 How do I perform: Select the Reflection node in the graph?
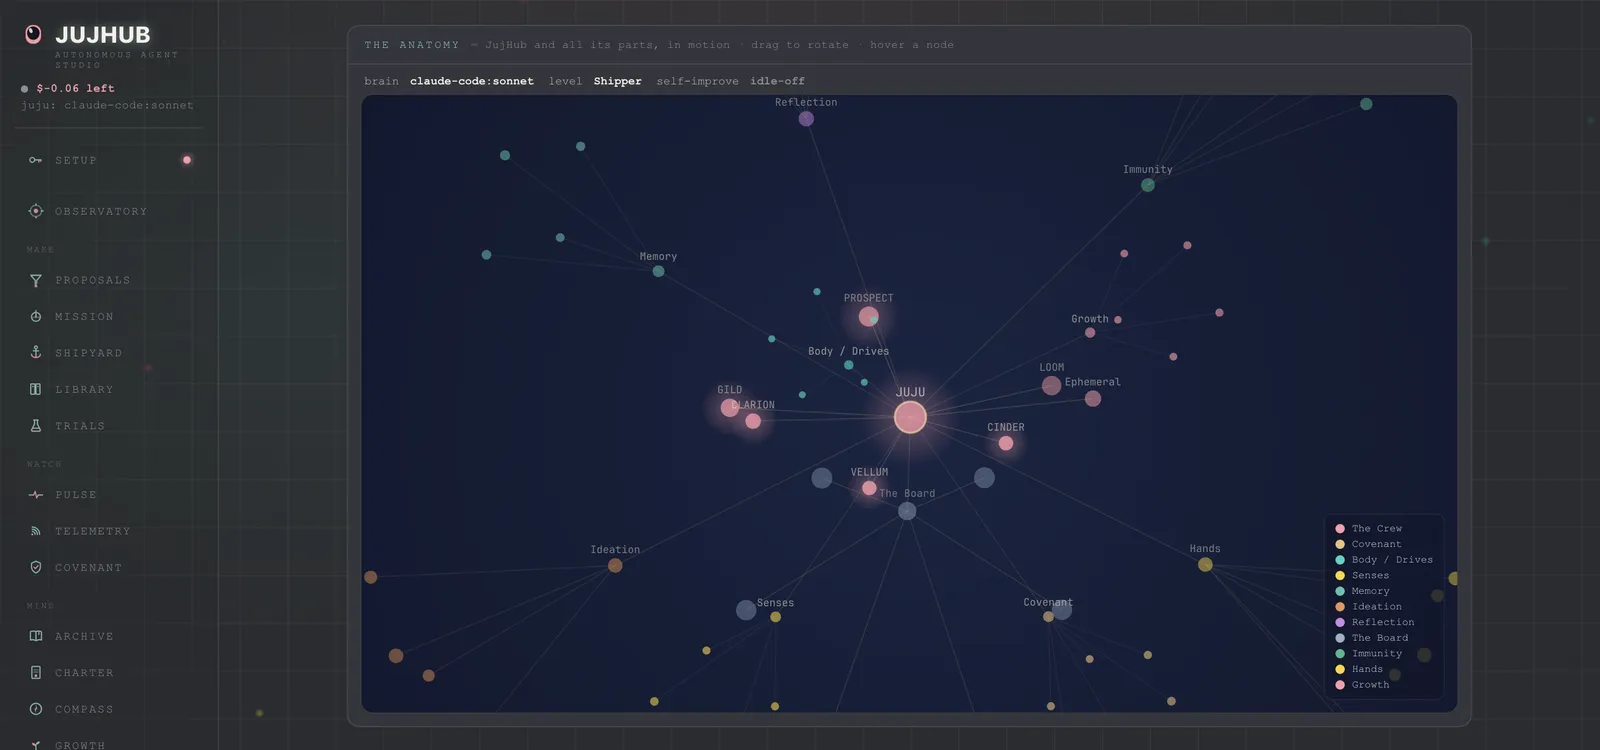click(x=806, y=119)
